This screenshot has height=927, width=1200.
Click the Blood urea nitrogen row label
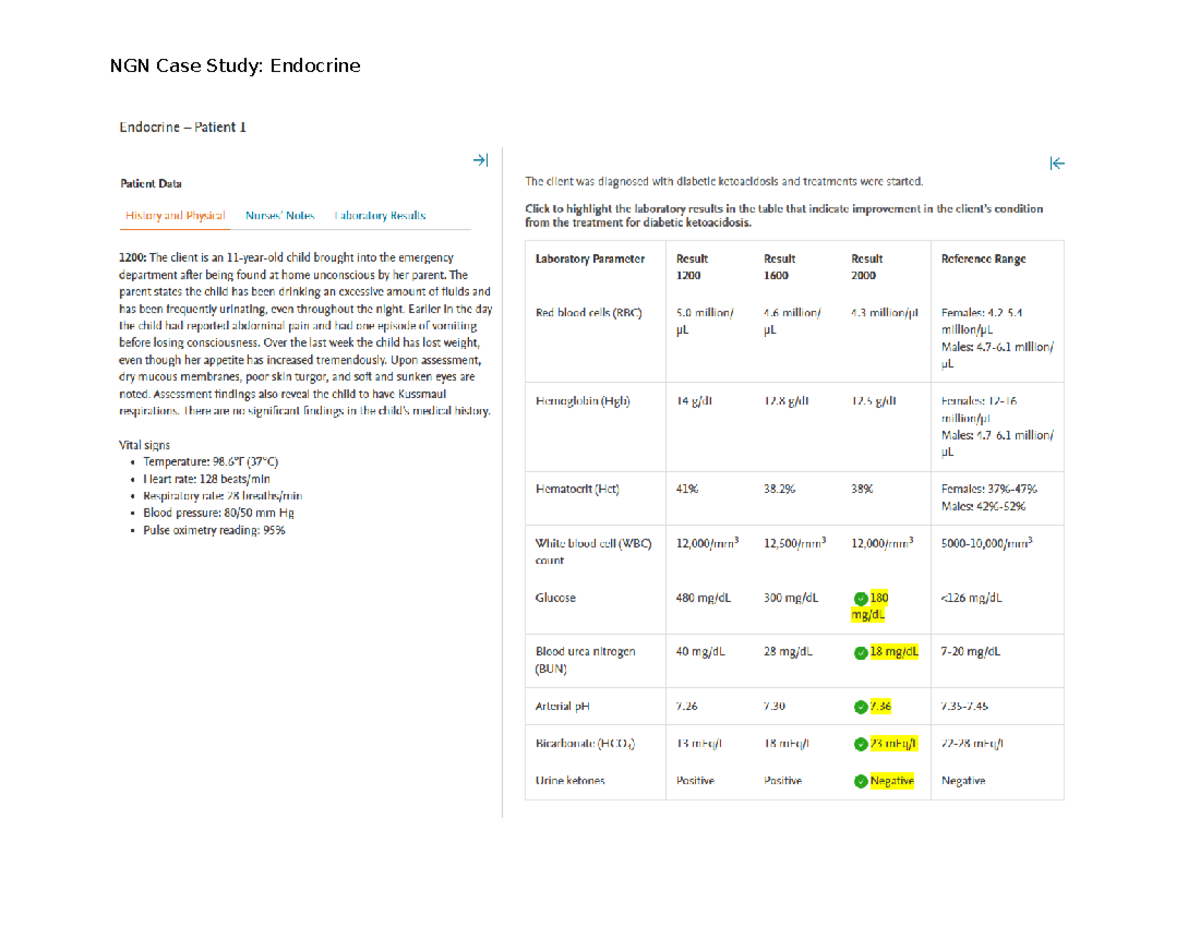[x=586, y=660]
